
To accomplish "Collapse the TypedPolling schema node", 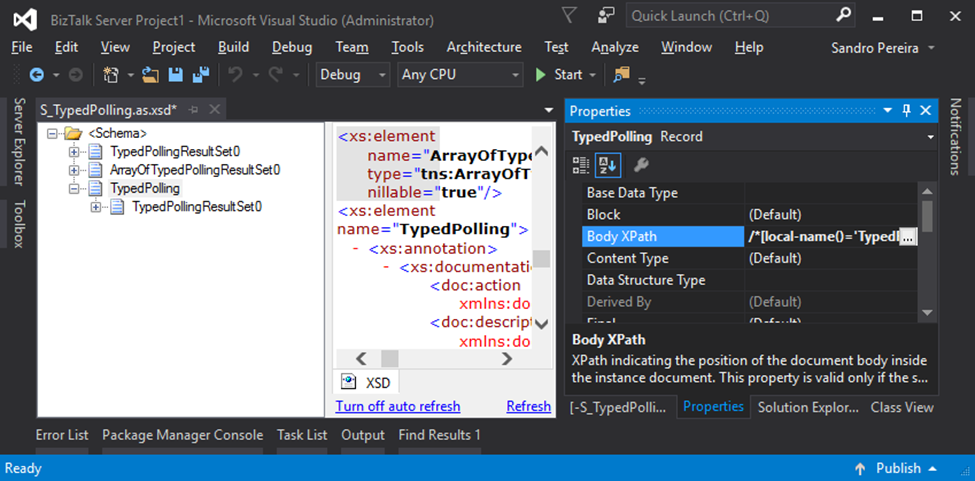I will [74, 188].
